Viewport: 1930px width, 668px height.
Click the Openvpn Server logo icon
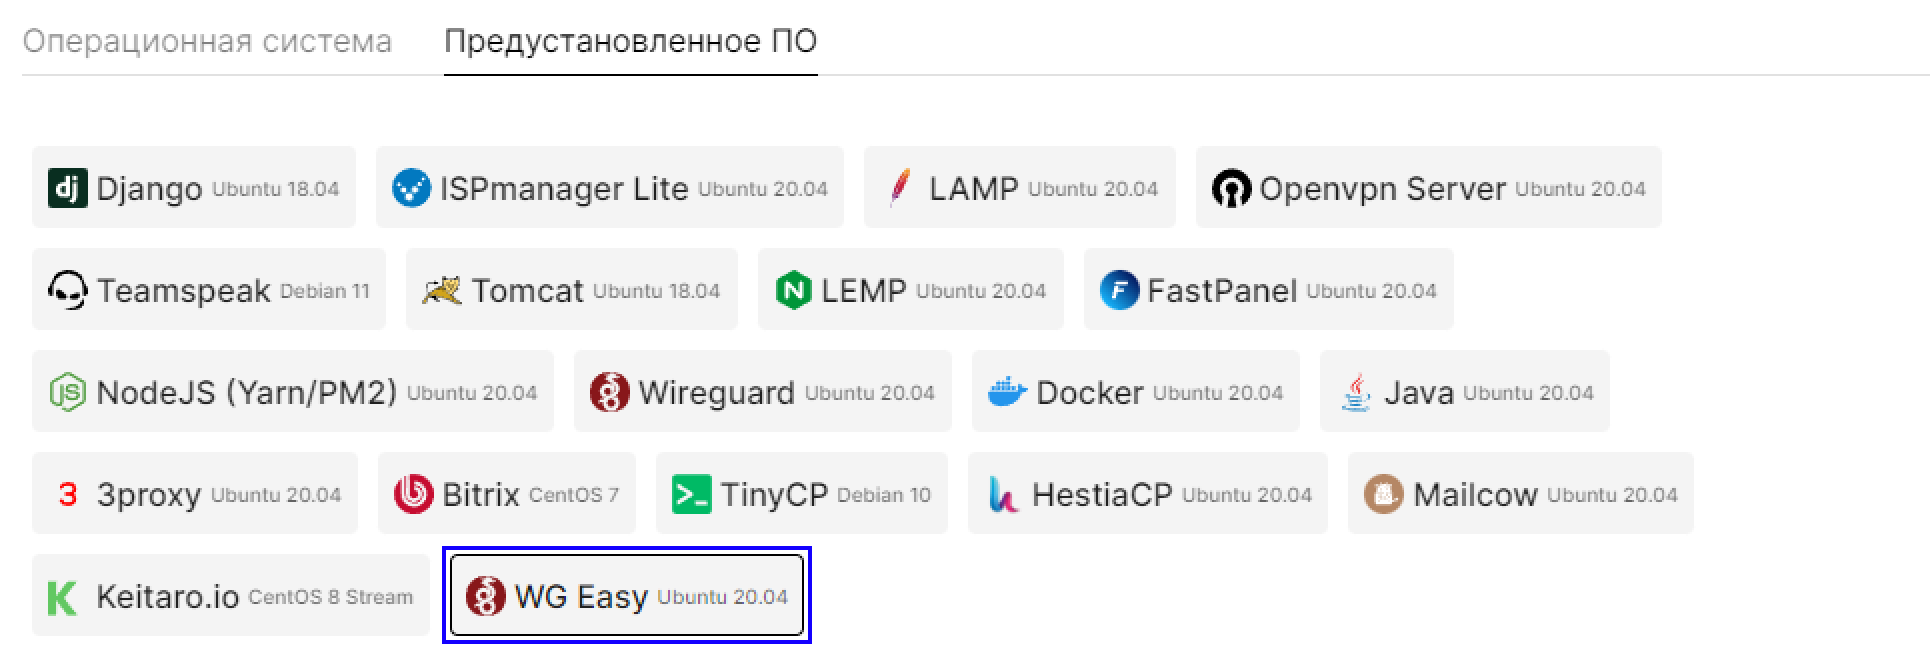(x=1231, y=188)
